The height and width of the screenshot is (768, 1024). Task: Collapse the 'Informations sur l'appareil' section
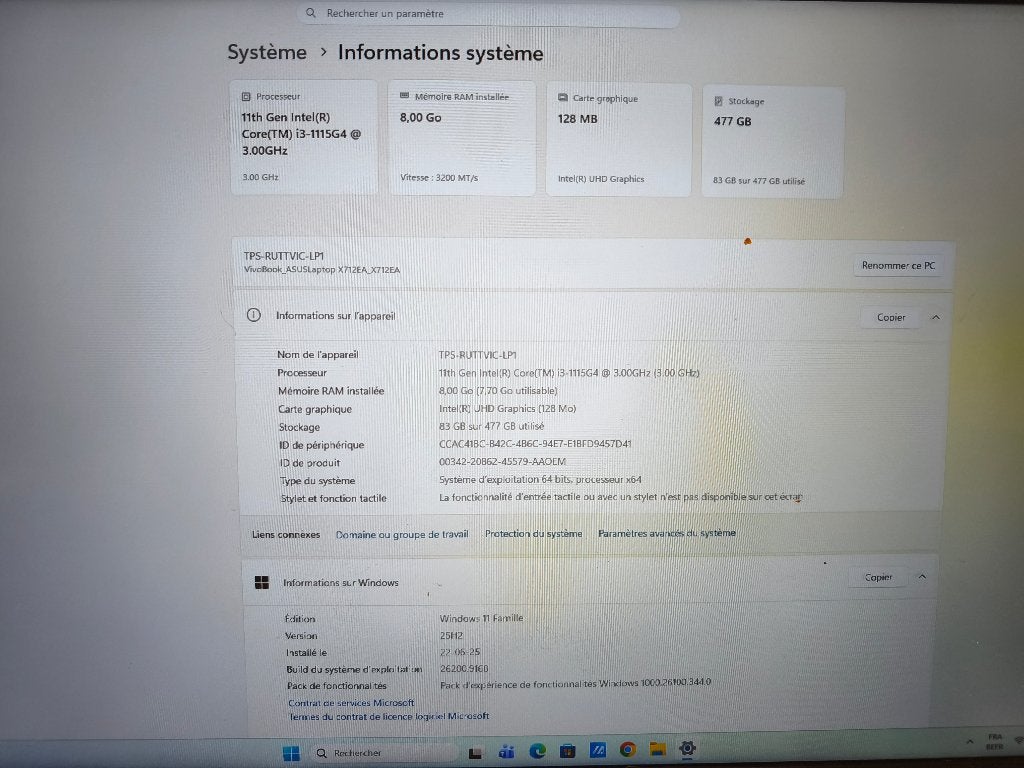click(x=935, y=317)
